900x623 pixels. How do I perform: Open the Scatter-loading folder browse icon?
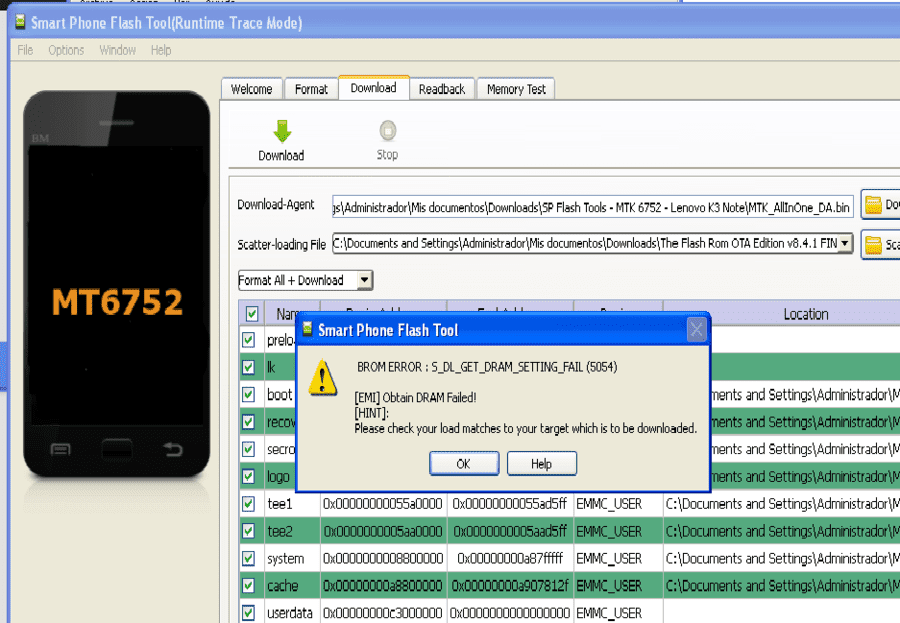(874, 245)
